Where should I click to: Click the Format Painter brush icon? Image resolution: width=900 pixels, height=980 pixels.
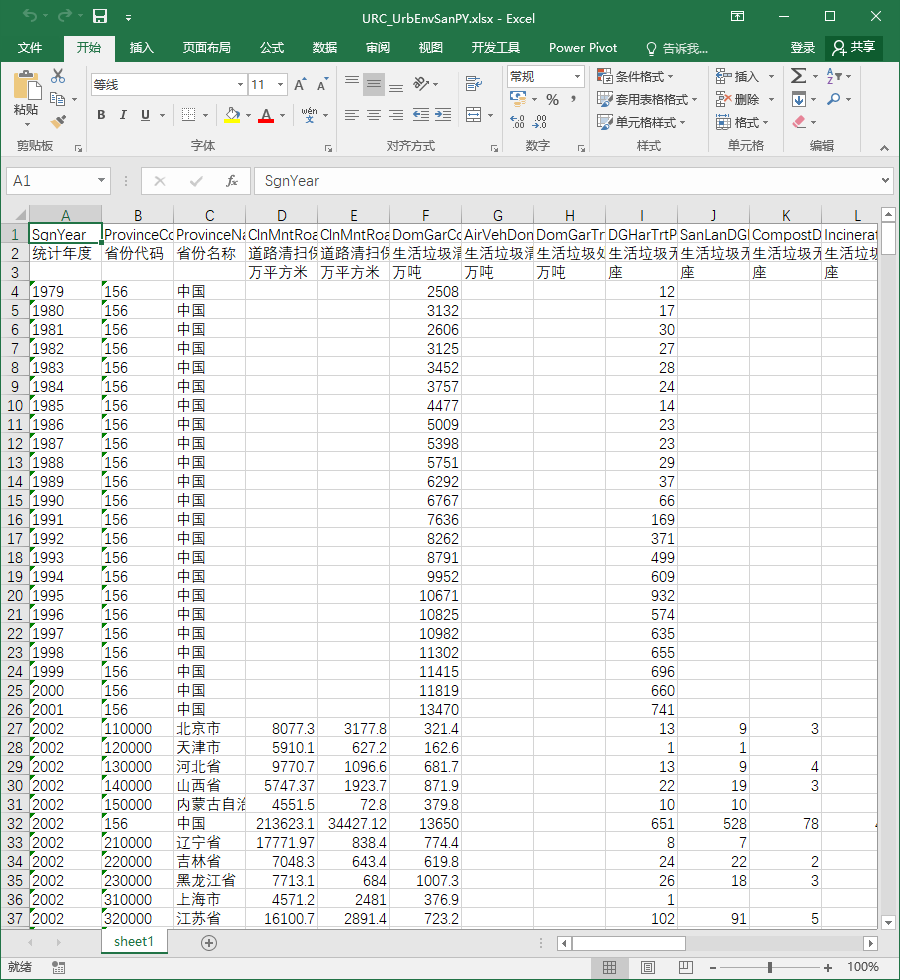pos(59,121)
